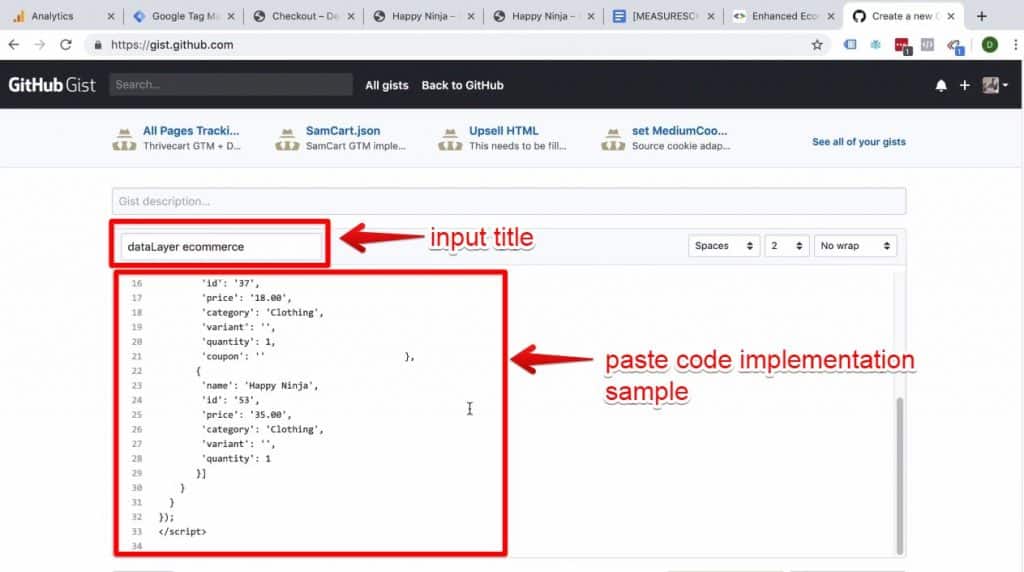Open the GitHub user avatar menu
The image size is (1024, 572).
[x=995, y=85]
